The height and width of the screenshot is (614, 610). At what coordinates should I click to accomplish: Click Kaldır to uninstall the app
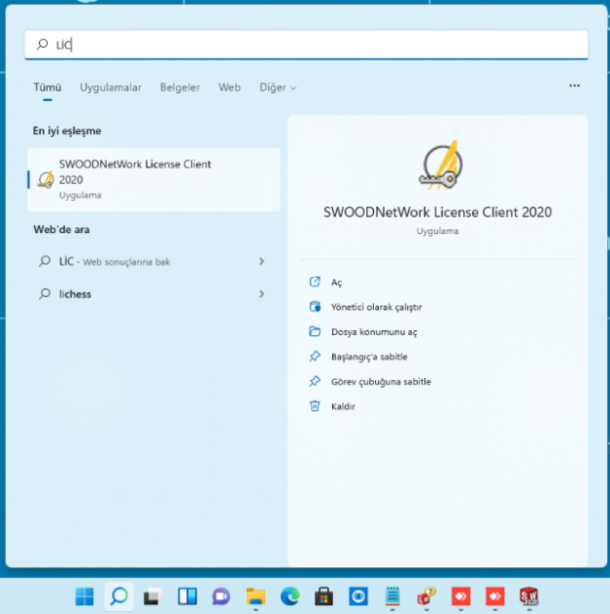[x=343, y=406]
